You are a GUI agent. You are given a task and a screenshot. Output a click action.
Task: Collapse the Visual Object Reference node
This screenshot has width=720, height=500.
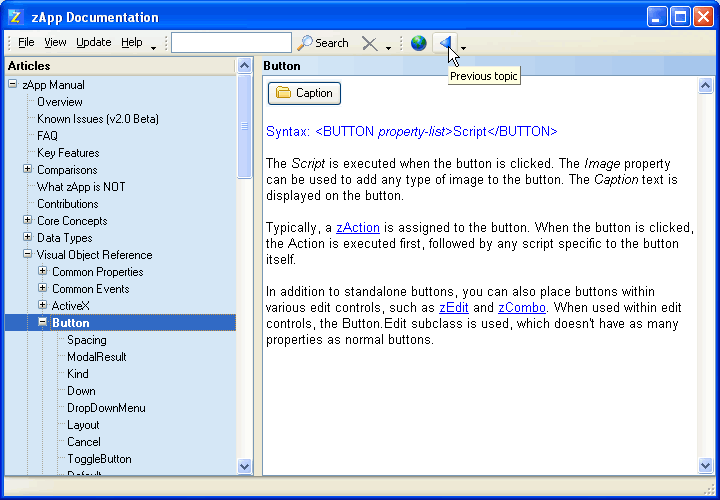coord(28,255)
